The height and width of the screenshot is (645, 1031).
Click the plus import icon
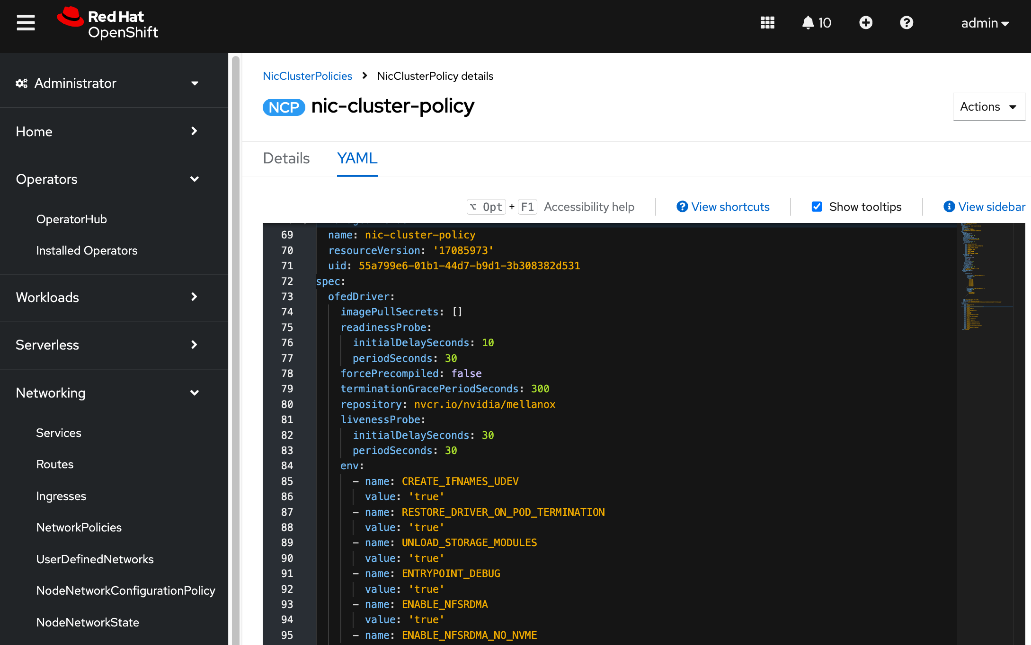(866, 23)
